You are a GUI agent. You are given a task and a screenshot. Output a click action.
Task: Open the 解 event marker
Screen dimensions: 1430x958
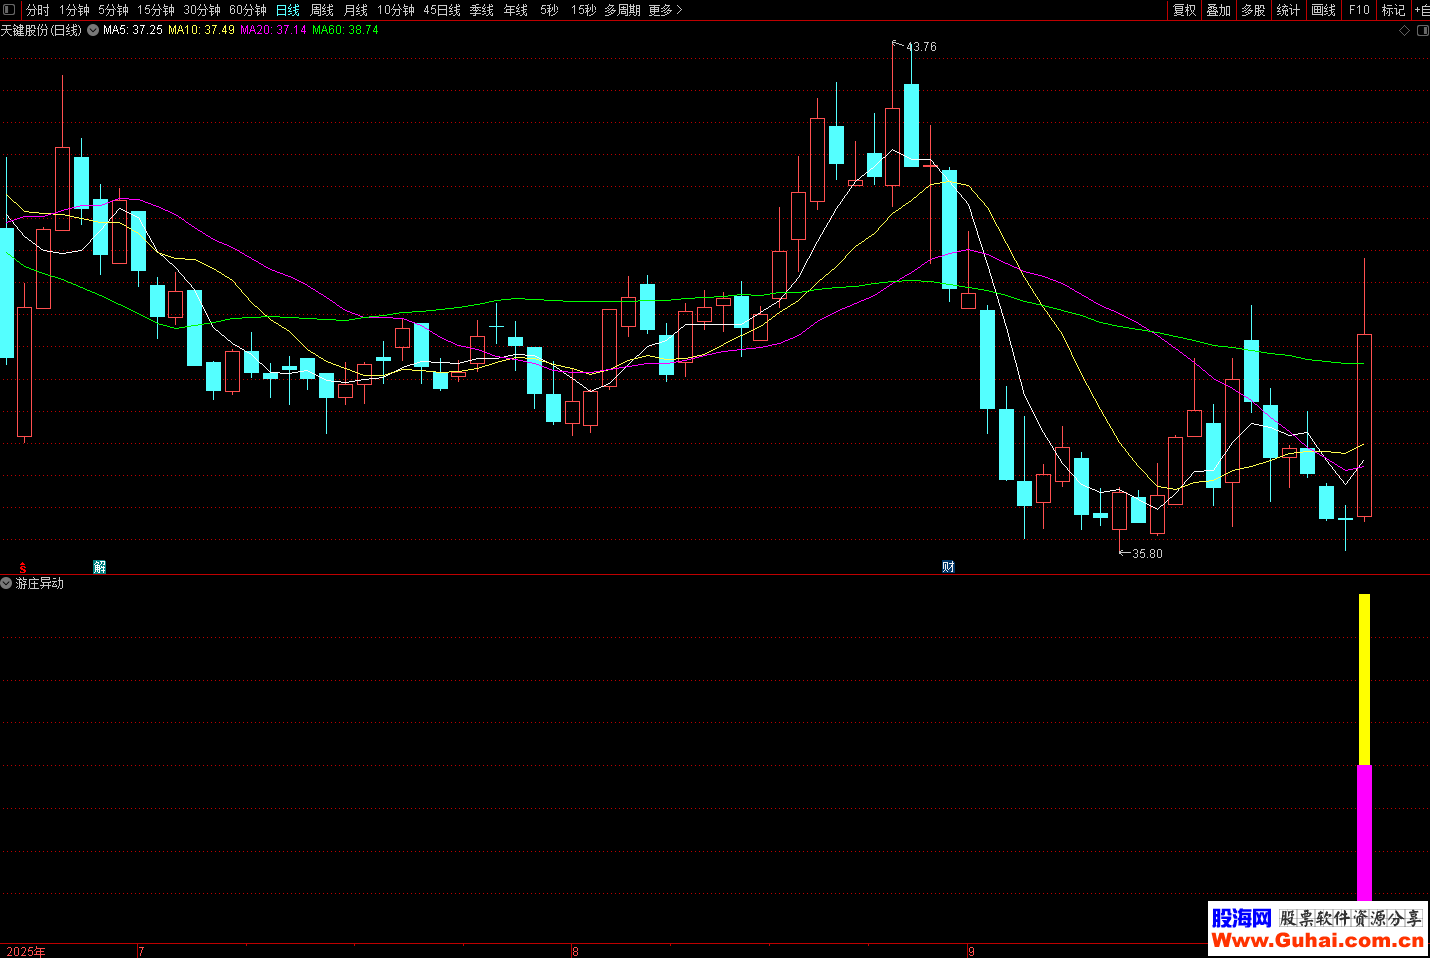pos(99,567)
